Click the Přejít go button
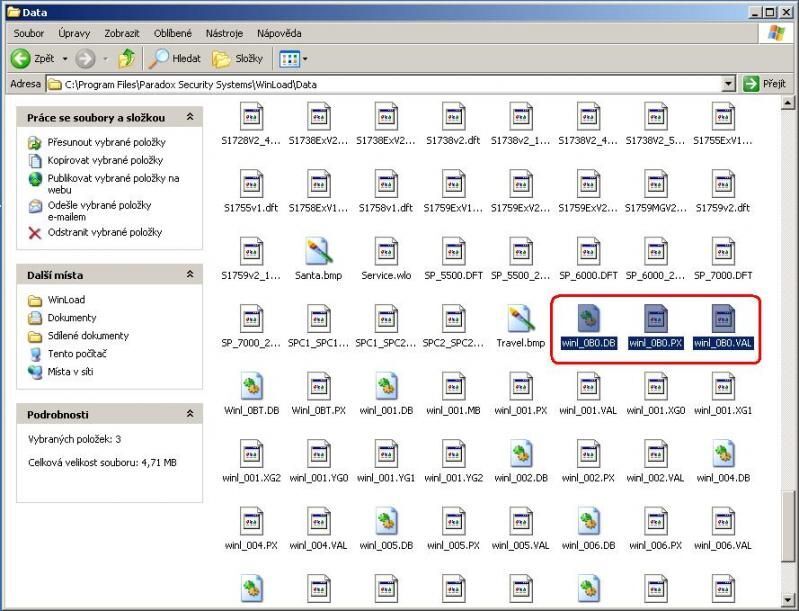 pyautogui.click(x=765, y=85)
